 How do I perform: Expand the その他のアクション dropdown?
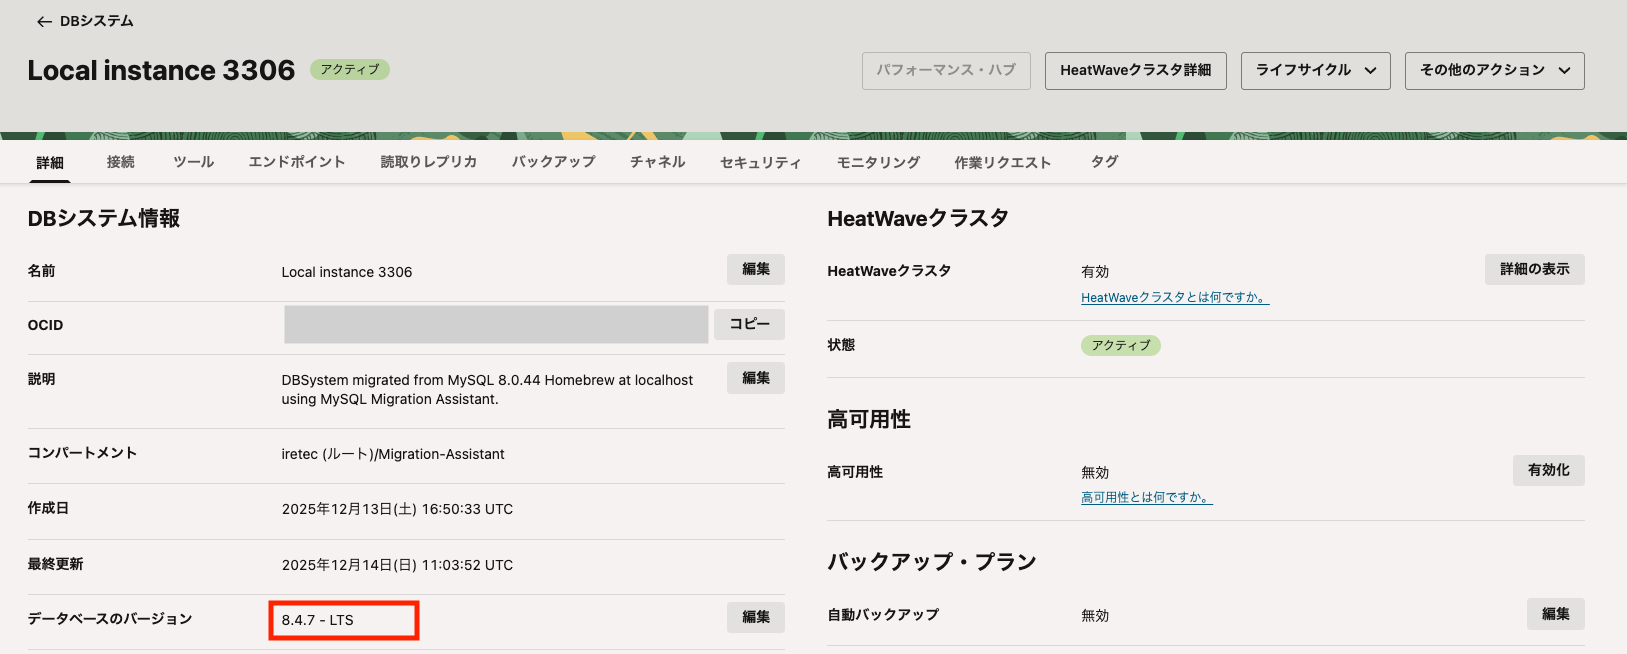(1494, 71)
